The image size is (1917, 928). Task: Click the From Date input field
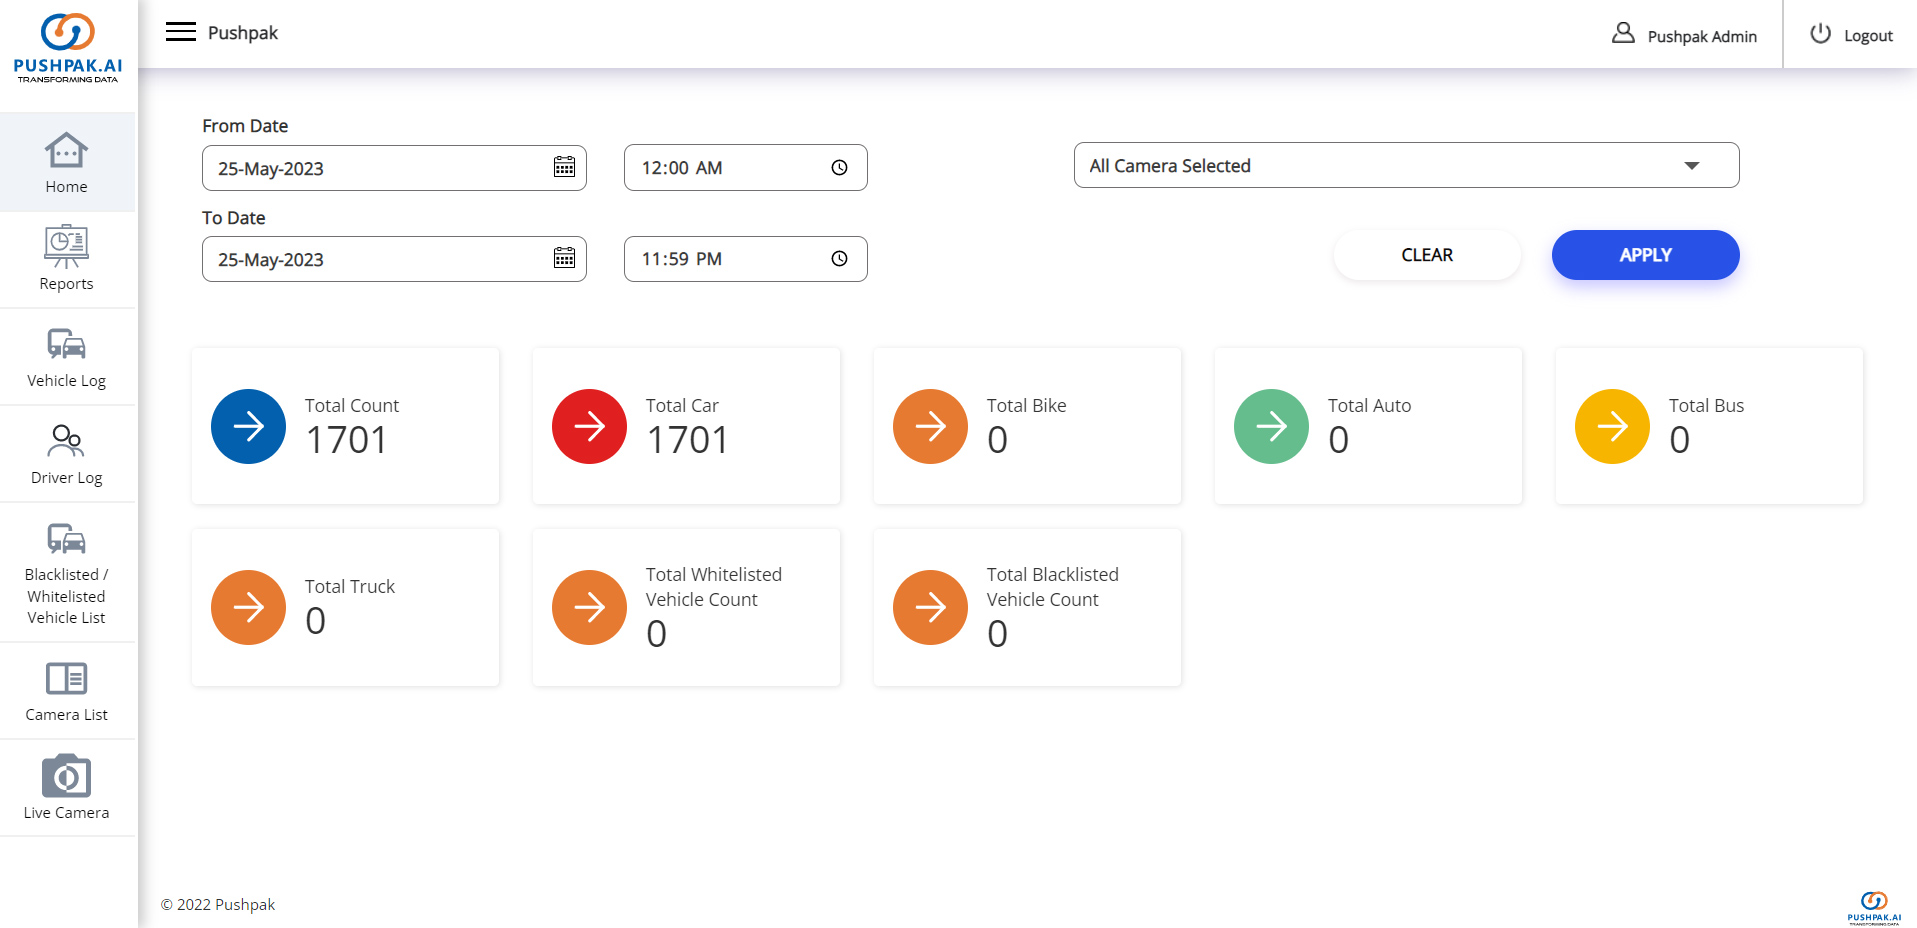tap(380, 168)
